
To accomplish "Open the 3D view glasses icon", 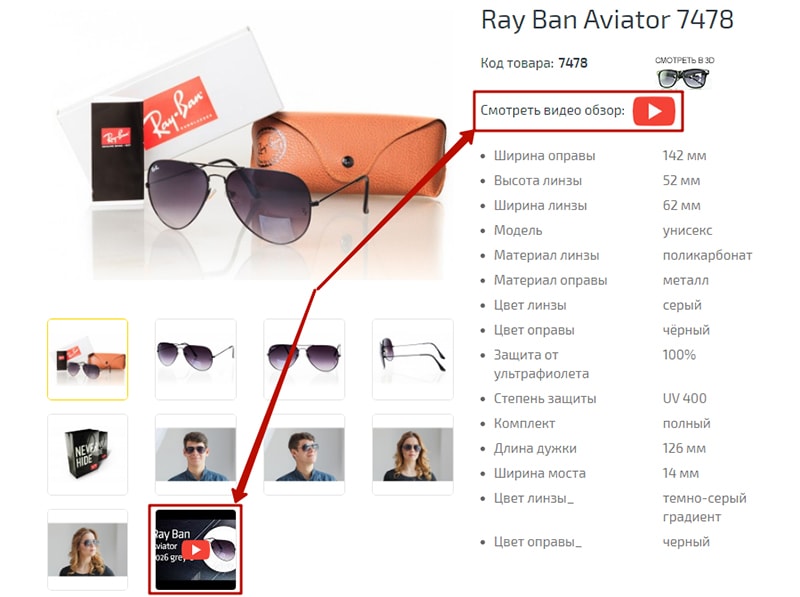I will 683,78.
